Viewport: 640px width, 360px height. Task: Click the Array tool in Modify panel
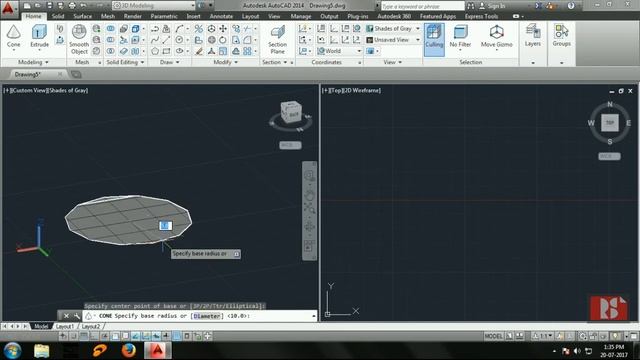tap(247, 51)
